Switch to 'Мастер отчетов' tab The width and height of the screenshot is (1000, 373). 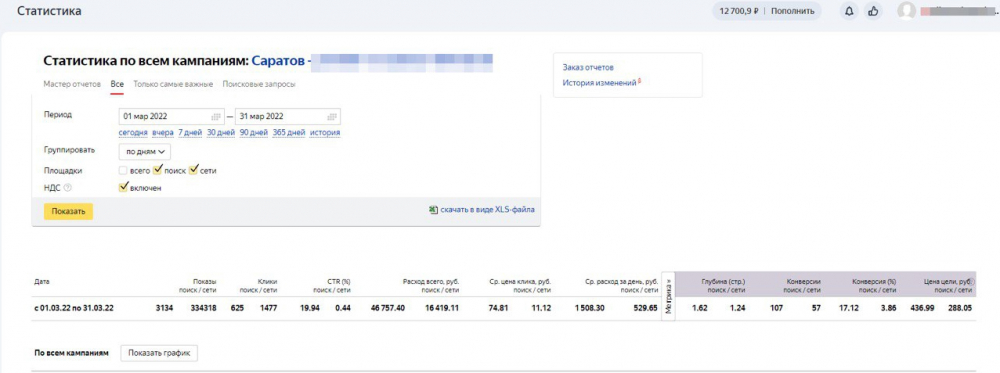point(72,84)
